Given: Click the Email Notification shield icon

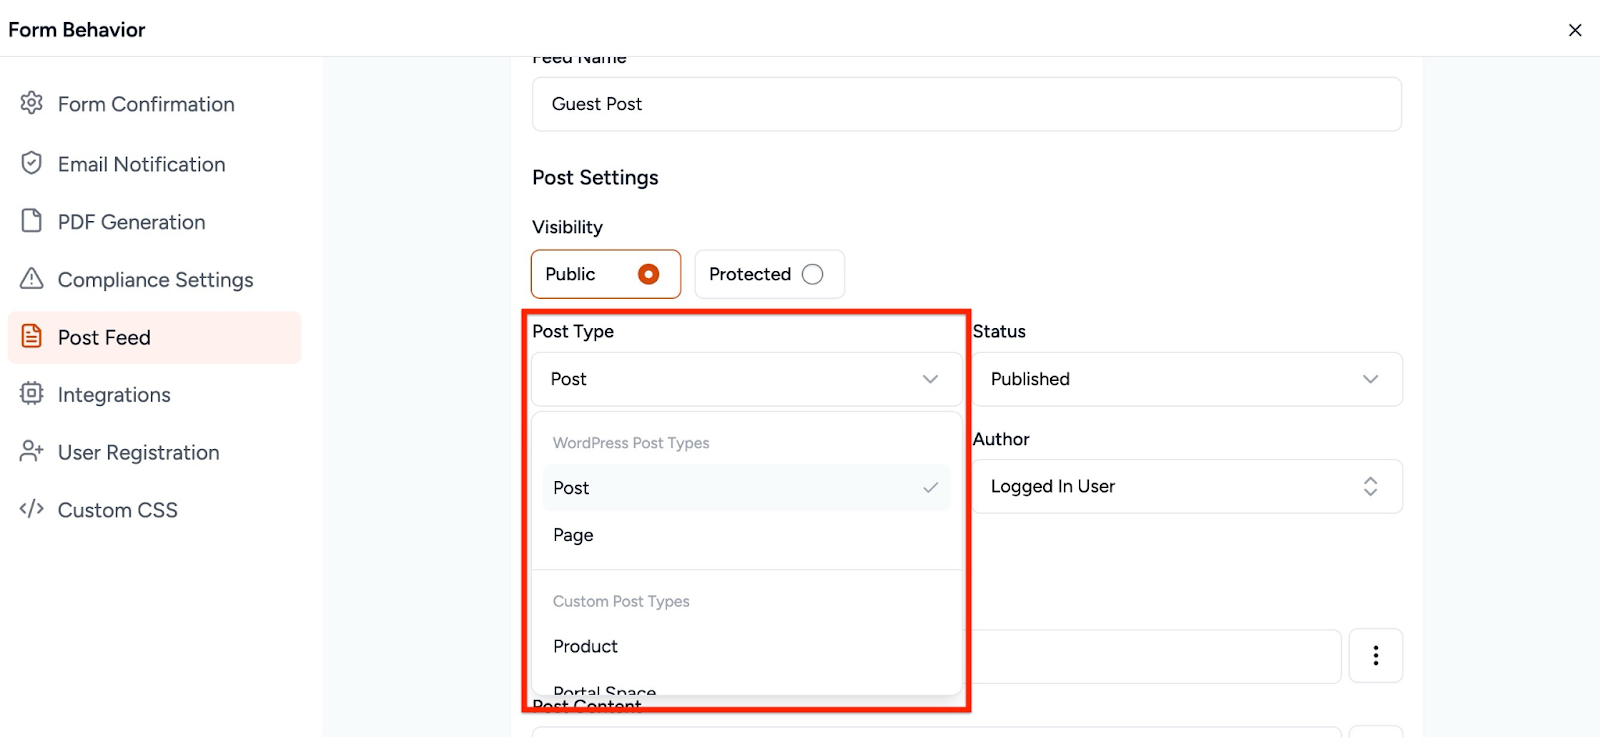Looking at the screenshot, I should 32,163.
